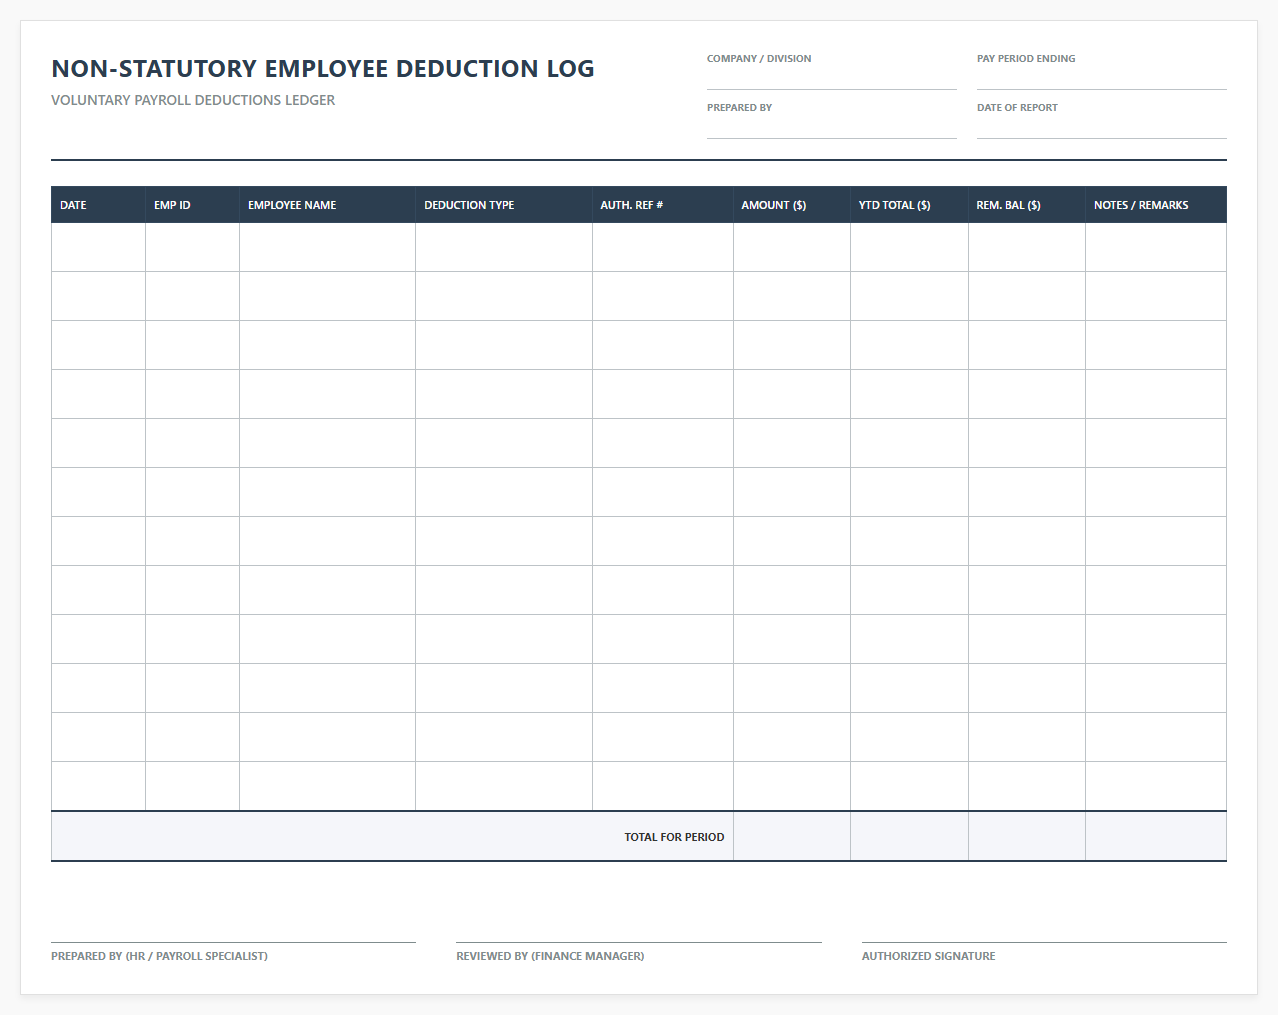Click the 'Date of Report' label

point(1017,107)
